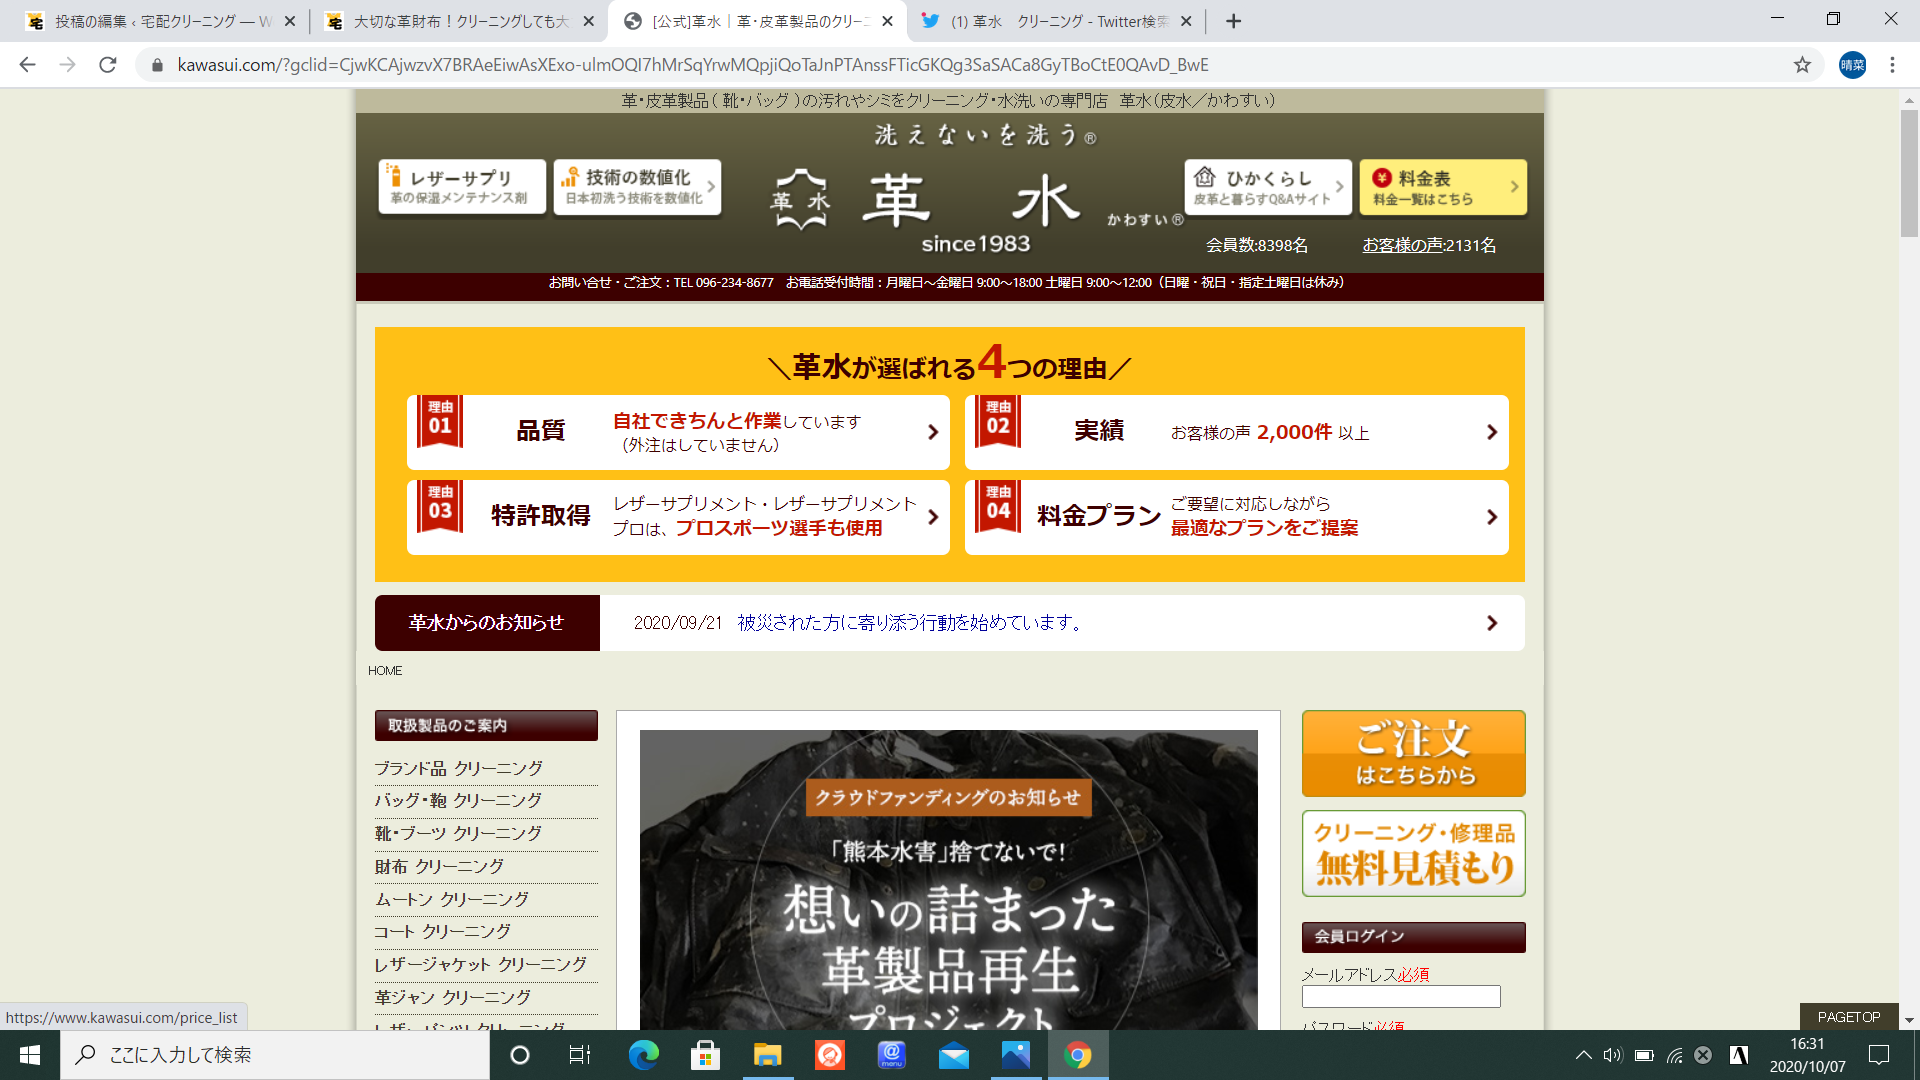Open ブランド品 クリーニング in the sidebar

tap(459, 768)
